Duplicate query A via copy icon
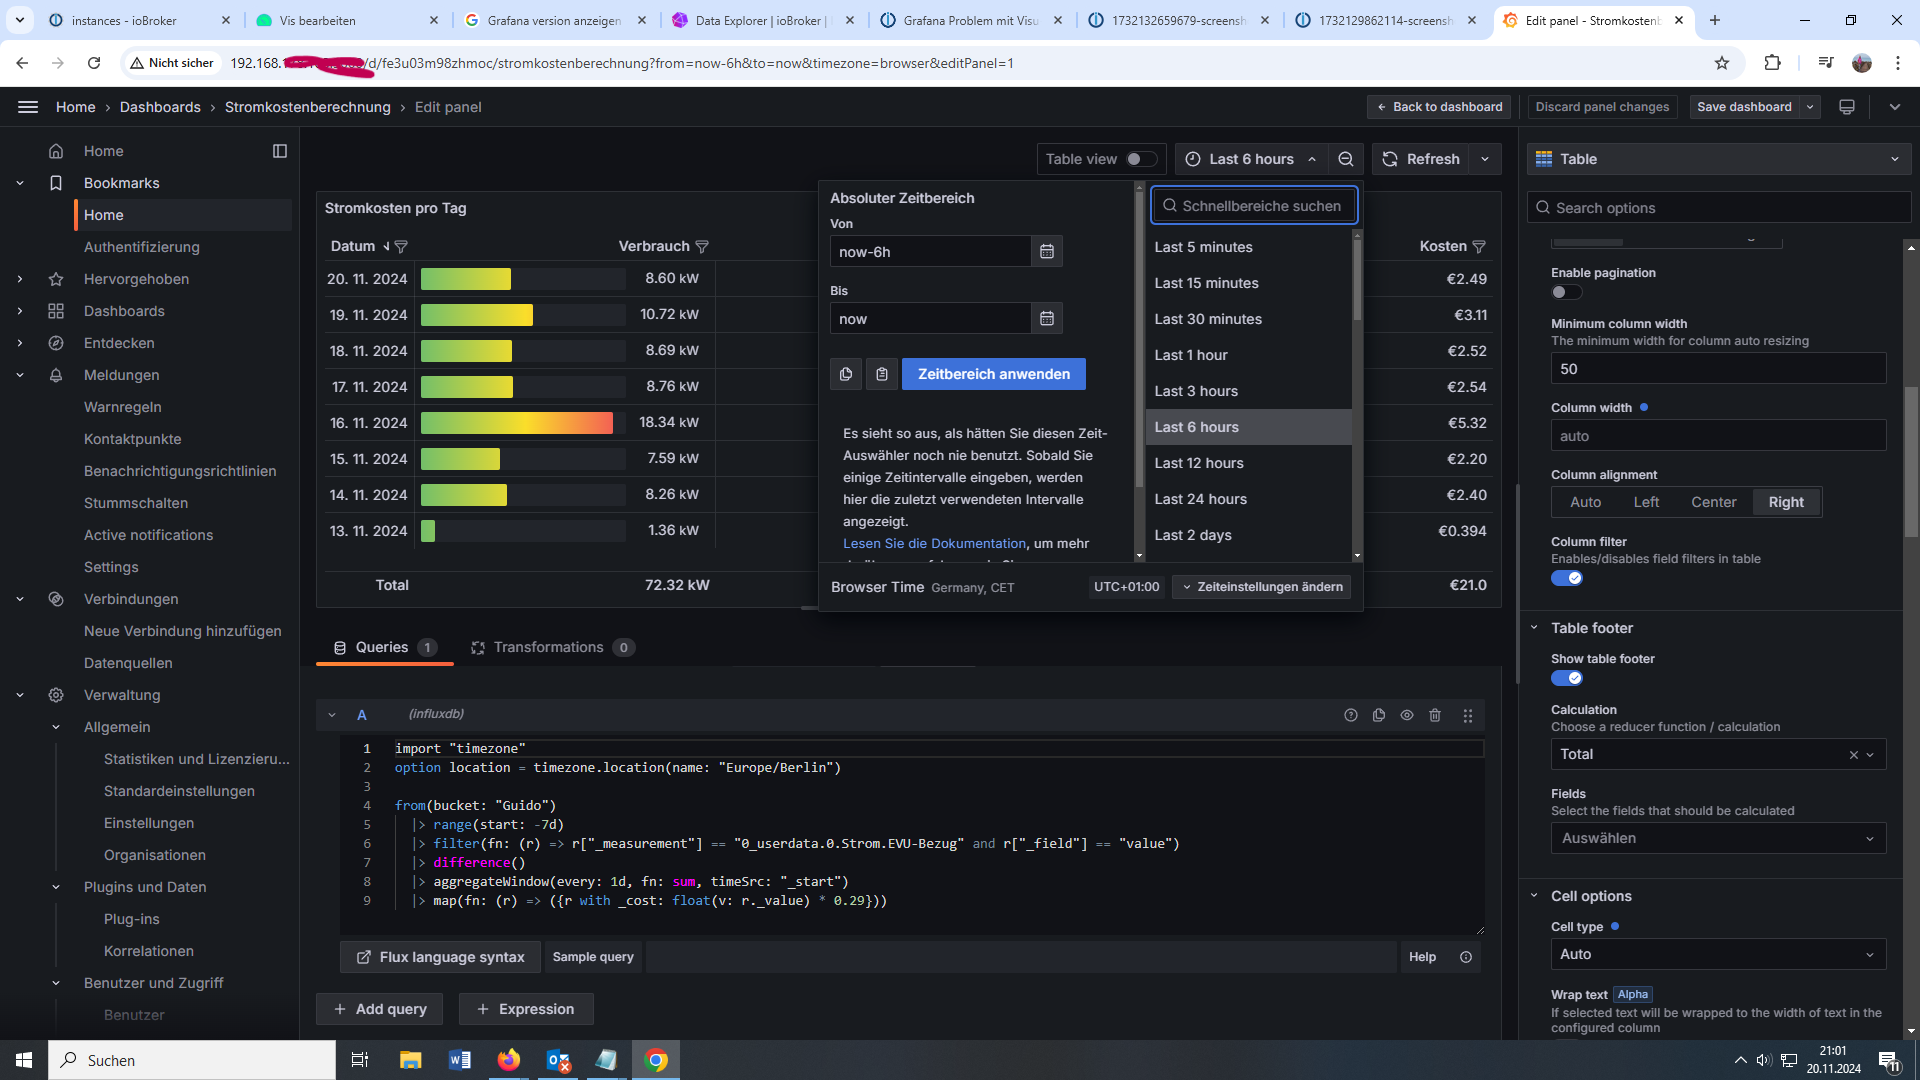The image size is (1920, 1080). 1379,715
